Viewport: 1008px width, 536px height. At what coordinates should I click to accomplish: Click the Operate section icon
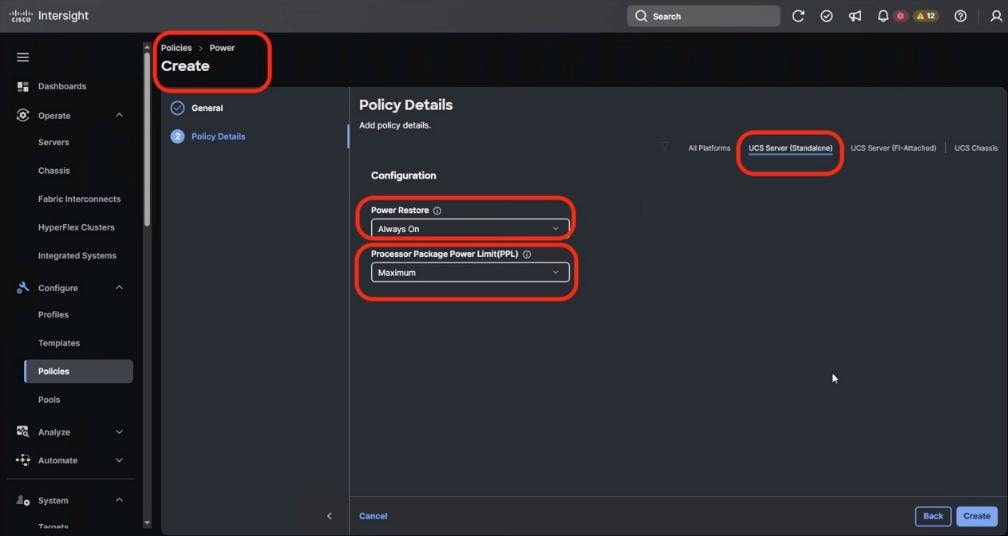(x=23, y=115)
